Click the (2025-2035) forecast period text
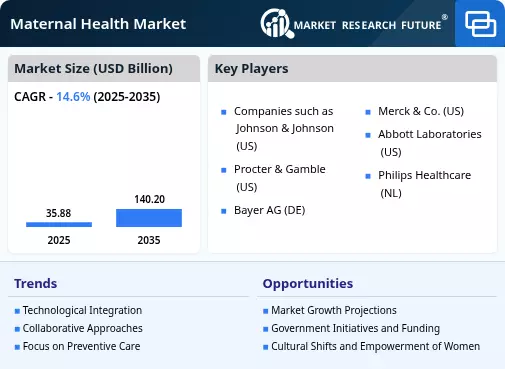Viewport: 505px width, 369px height. click(x=127, y=97)
